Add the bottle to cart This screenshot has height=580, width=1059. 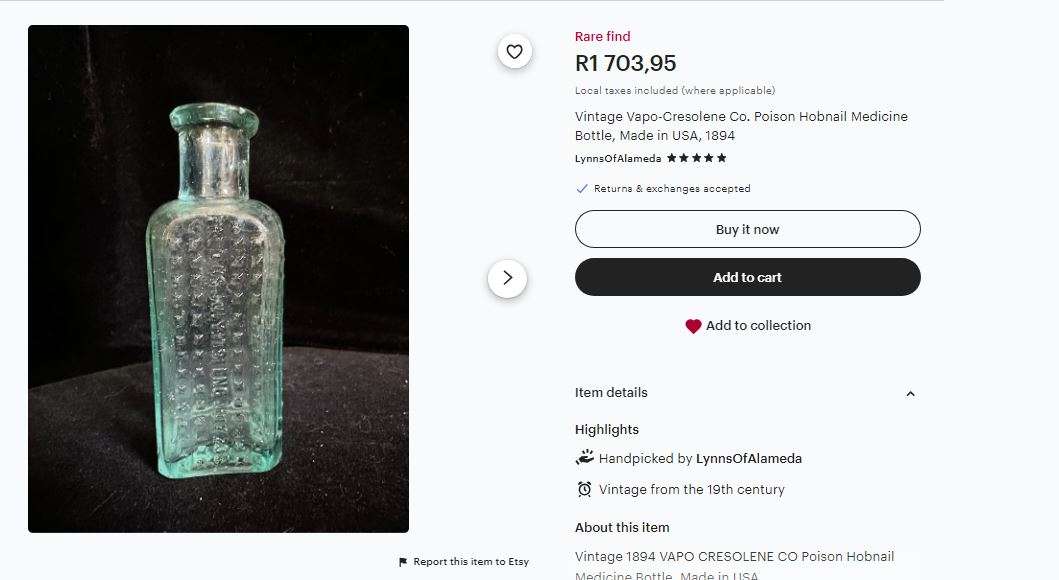[x=747, y=277]
